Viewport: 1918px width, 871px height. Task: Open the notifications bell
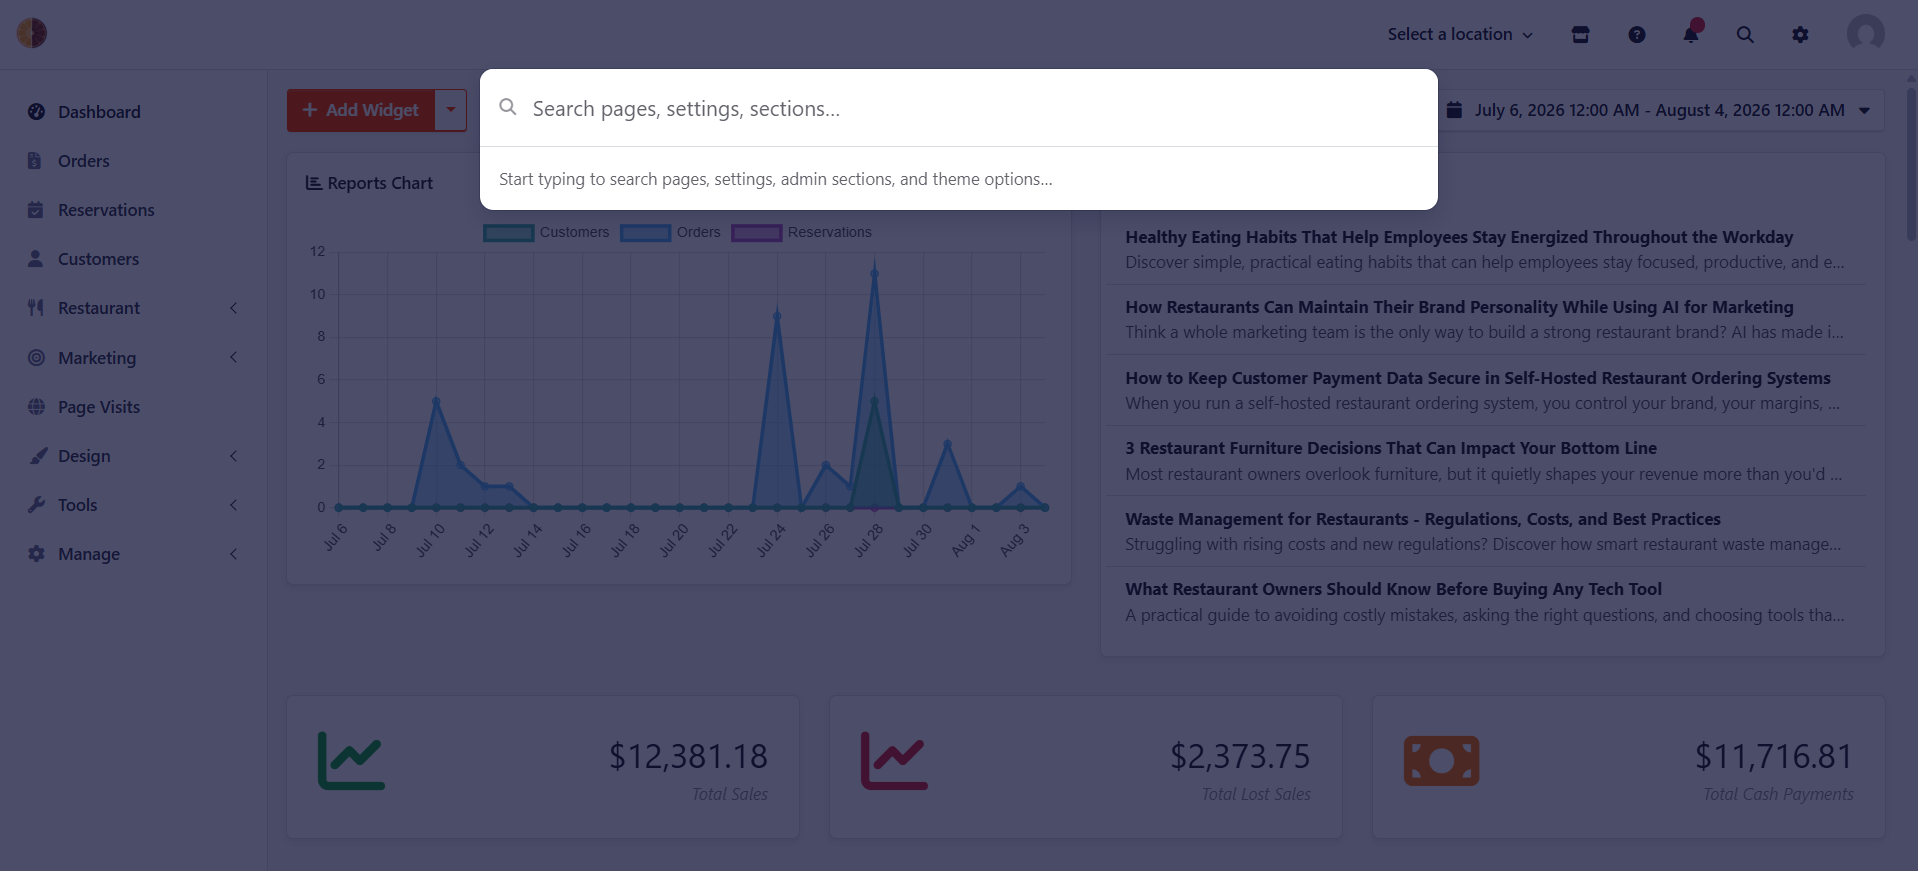click(1691, 34)
